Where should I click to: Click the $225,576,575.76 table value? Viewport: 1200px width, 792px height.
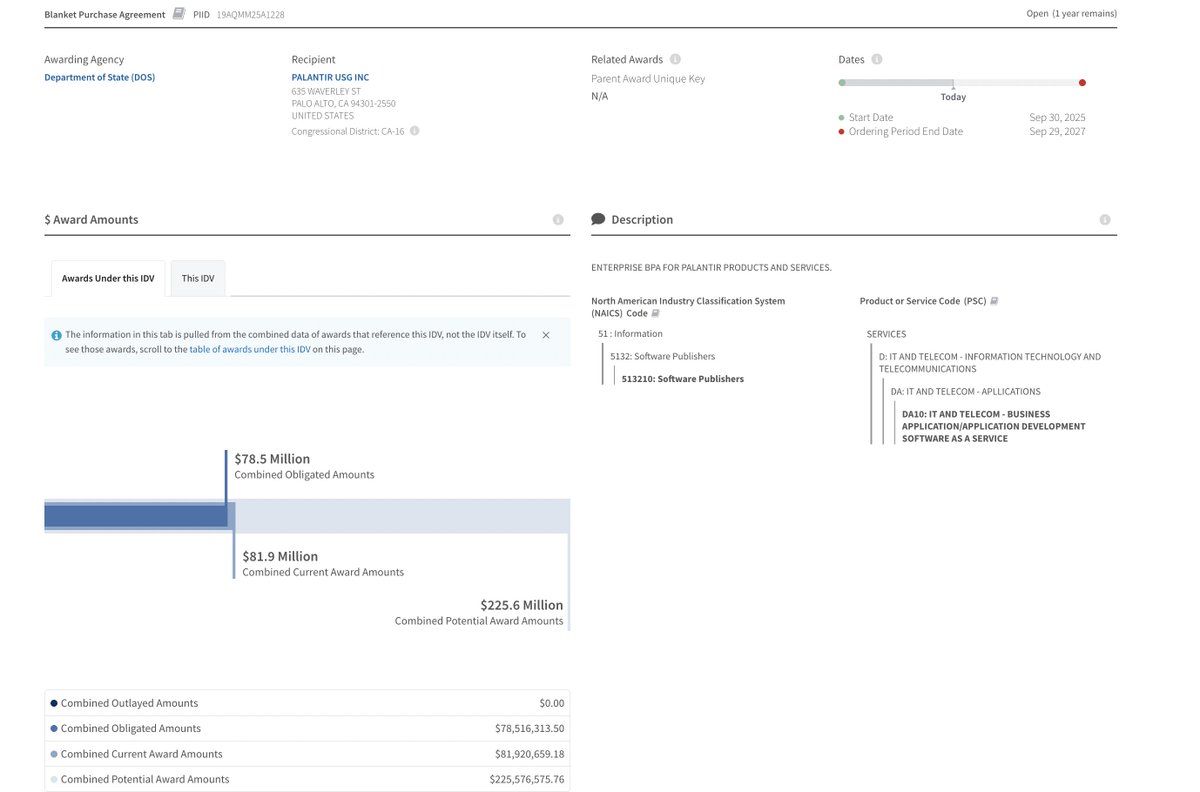(526, 779)
